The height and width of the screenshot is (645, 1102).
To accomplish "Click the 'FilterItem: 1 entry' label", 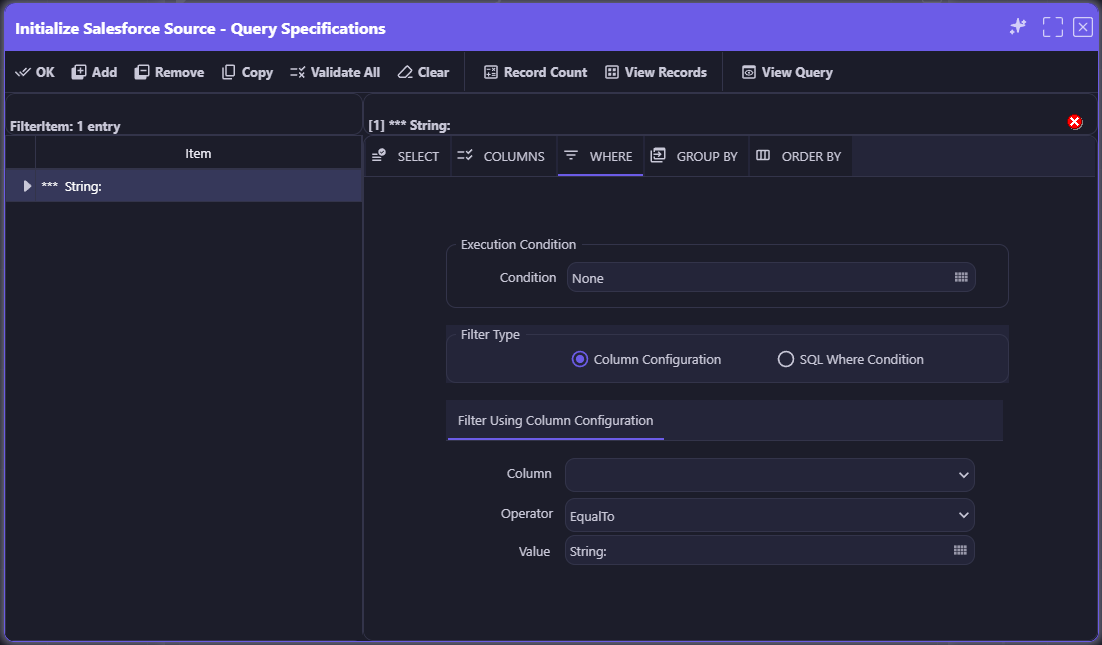I will click(65, 126).
